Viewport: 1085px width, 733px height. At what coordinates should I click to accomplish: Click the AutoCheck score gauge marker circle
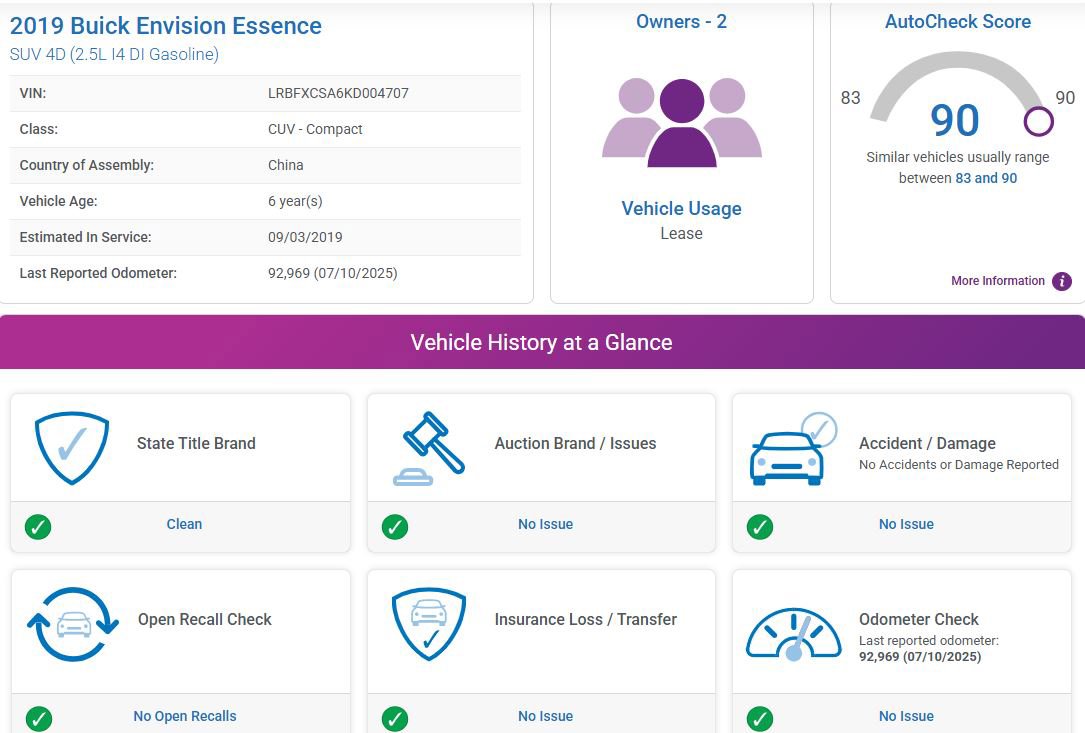[1039, 121]
